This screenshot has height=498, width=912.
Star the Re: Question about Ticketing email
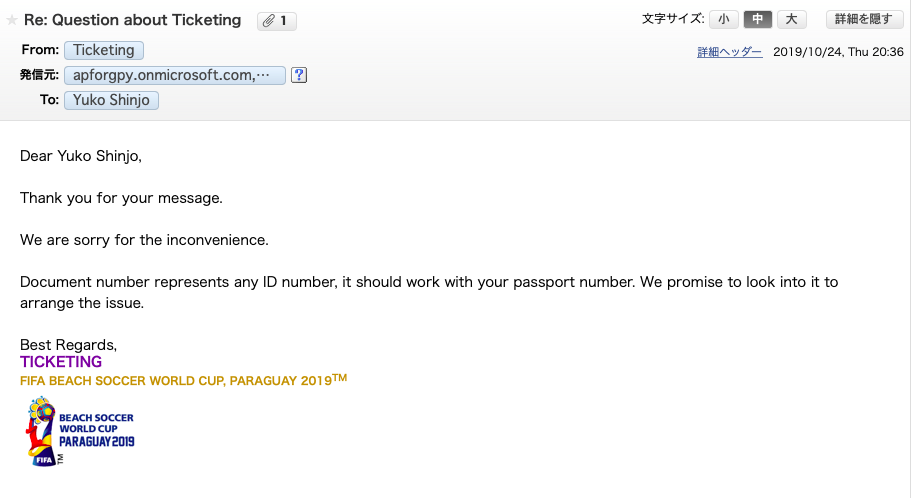(12, 20)
